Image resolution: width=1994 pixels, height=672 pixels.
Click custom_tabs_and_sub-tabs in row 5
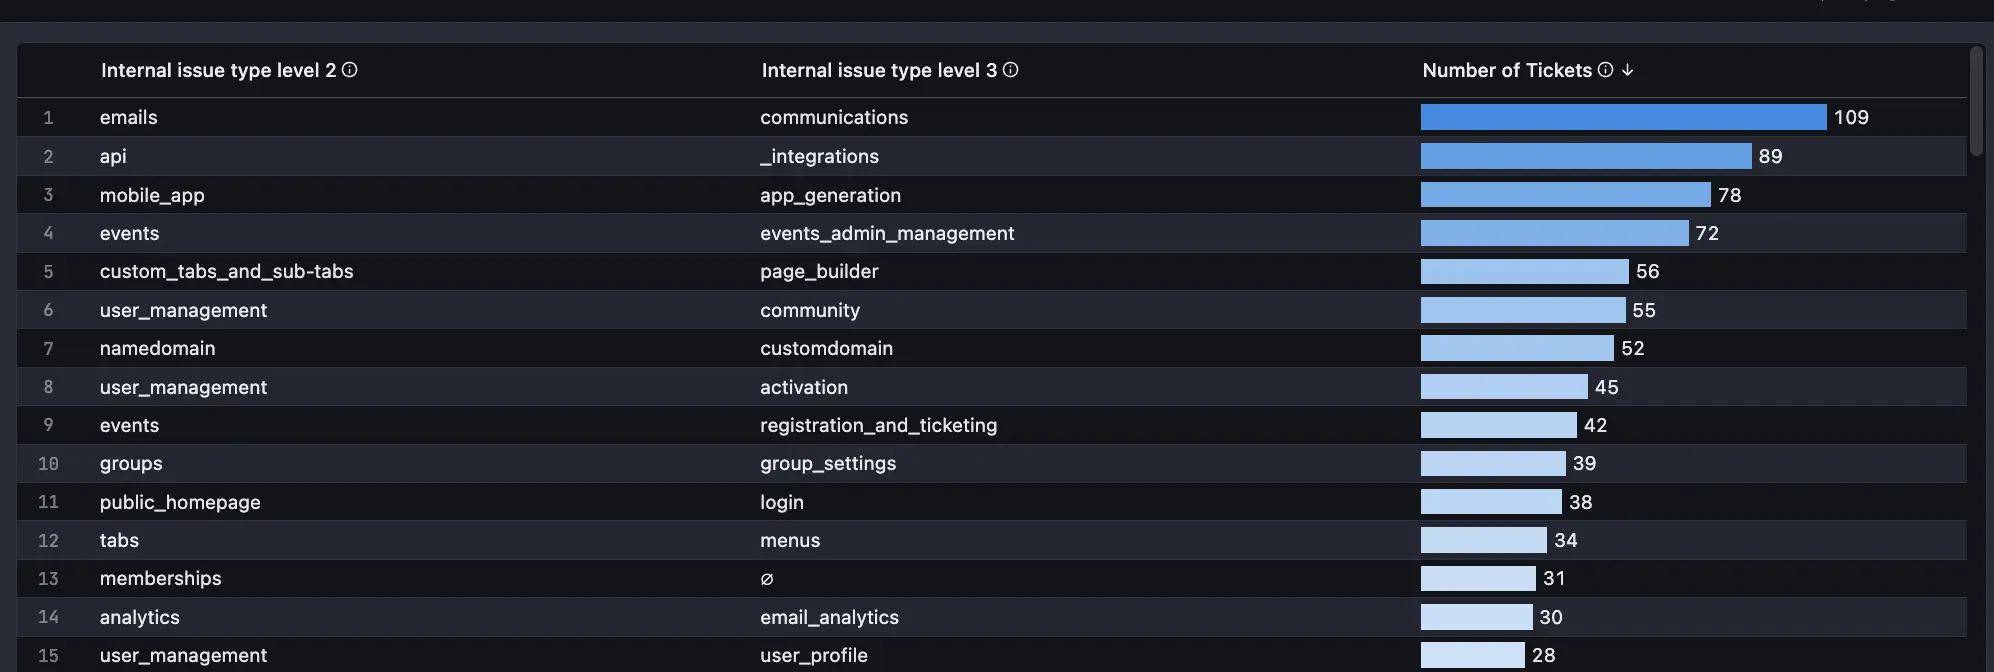[x=226, y=271]
